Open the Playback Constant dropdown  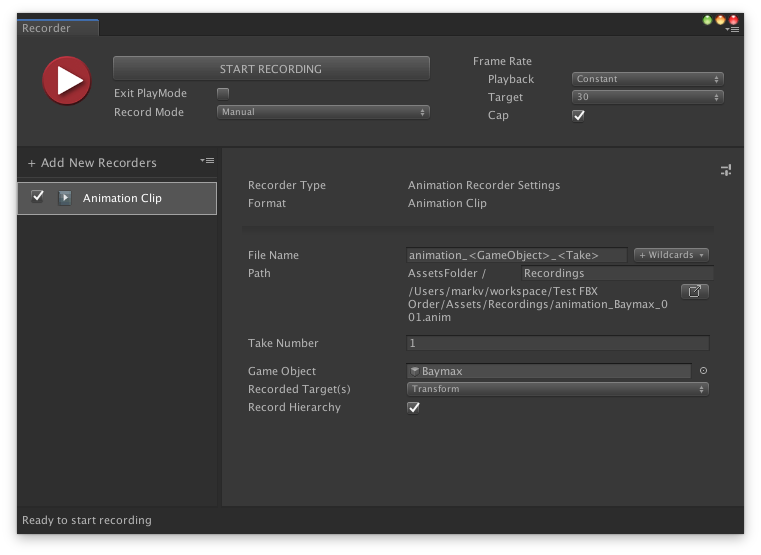point(647,79)
